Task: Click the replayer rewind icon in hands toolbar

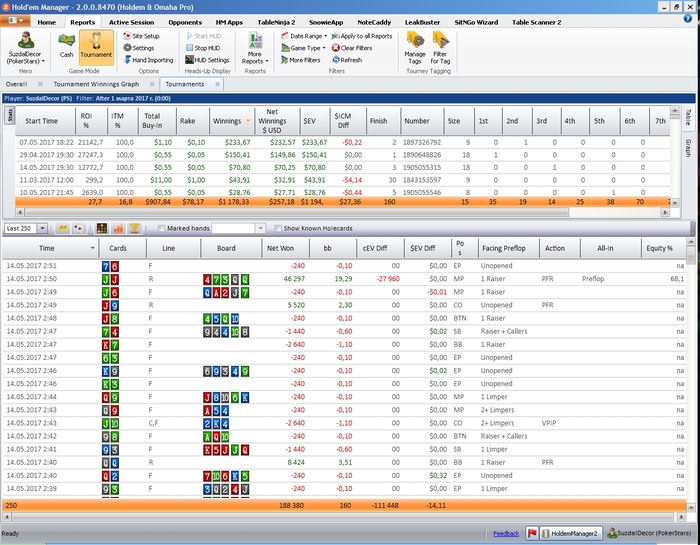Action: point(63,229)
